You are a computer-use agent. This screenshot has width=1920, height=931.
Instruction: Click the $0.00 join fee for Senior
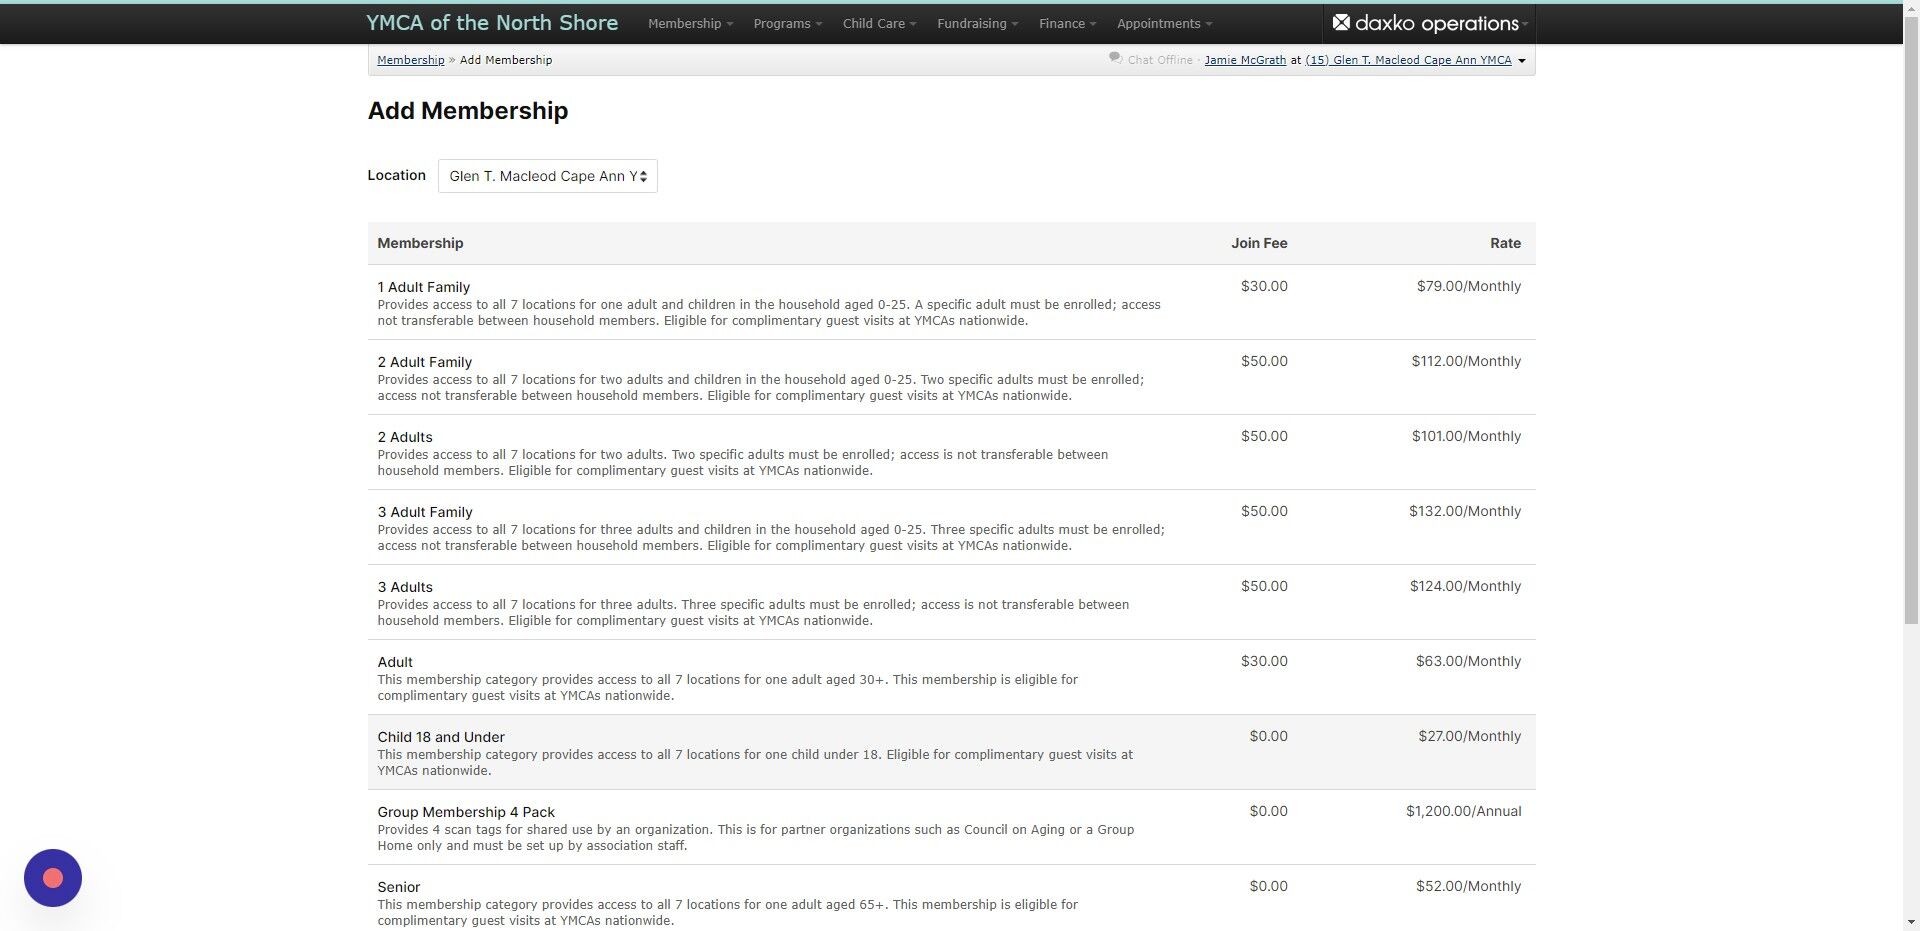tap(1268, 886)
